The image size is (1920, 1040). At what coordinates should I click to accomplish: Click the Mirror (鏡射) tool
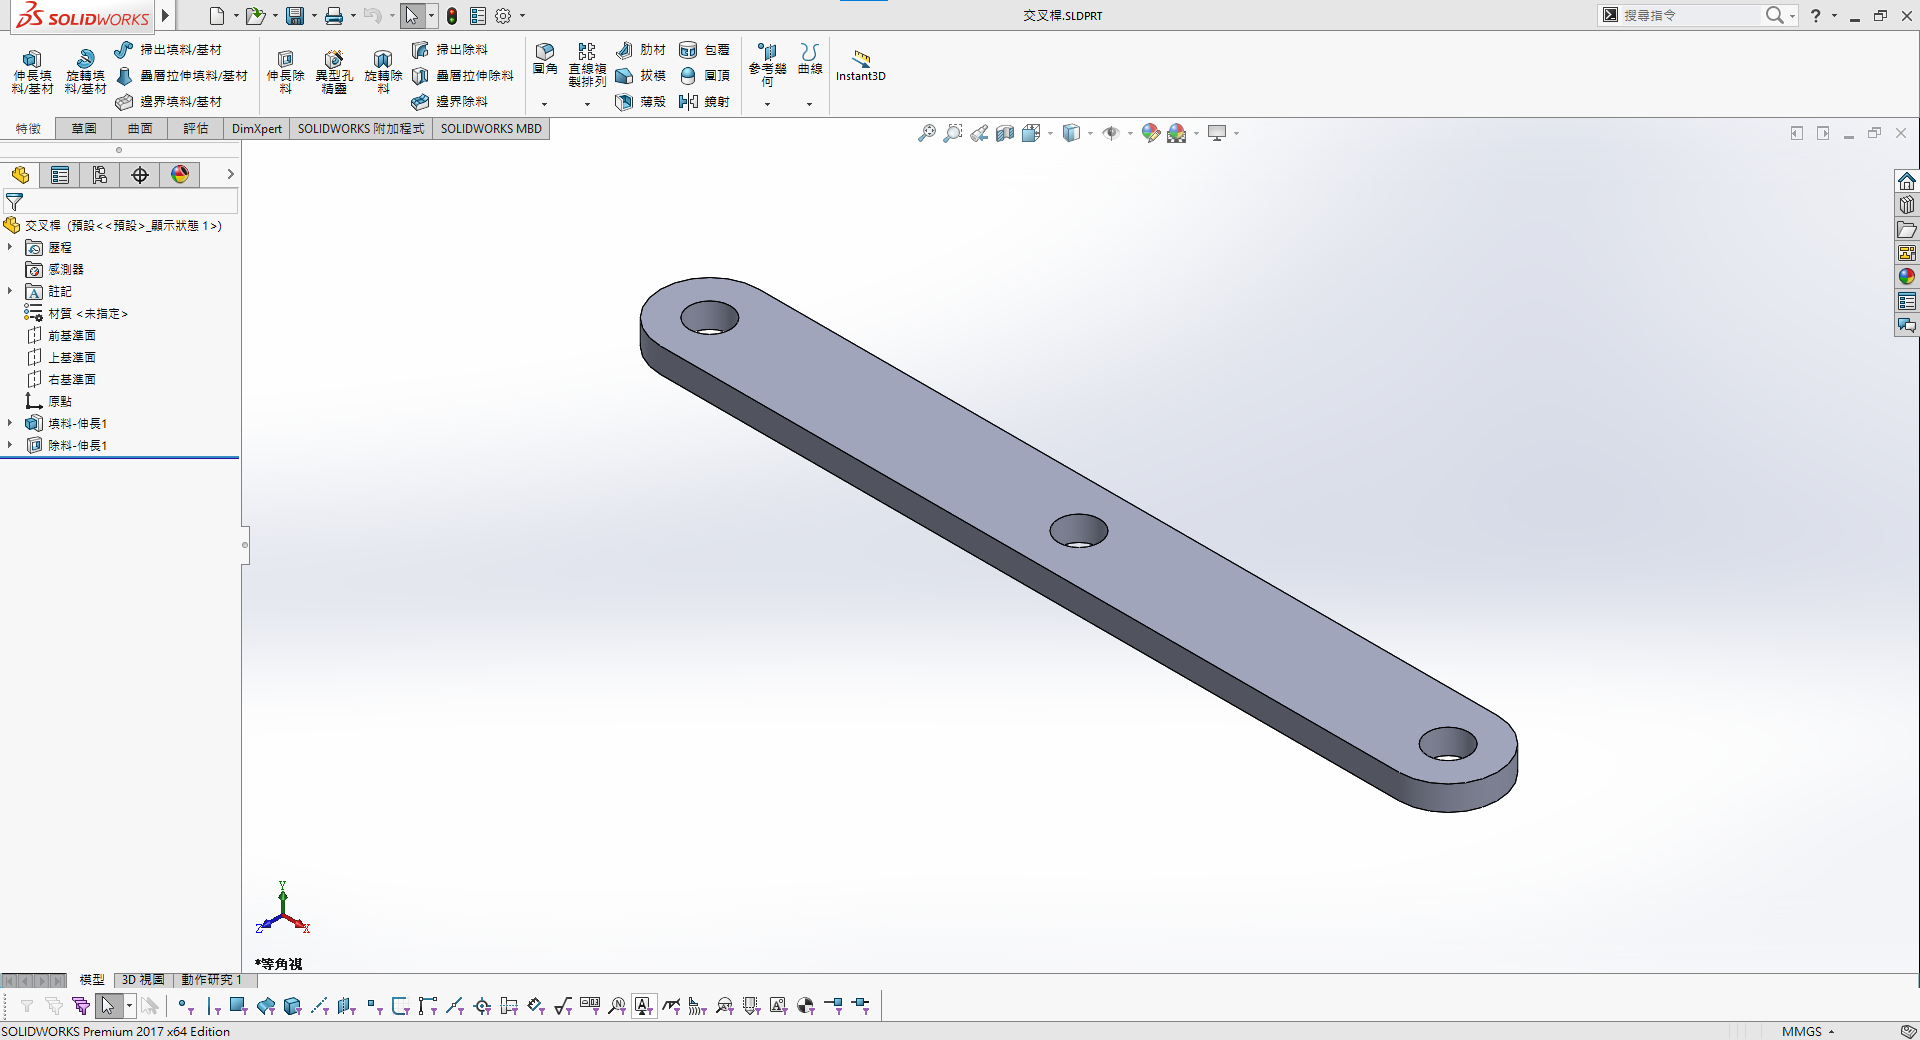click(x=705, y=102)
